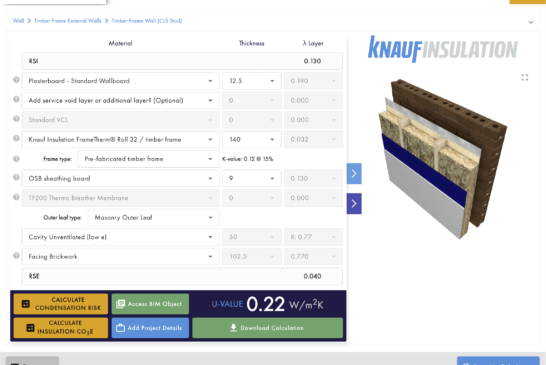Open Cavity Unventilated (low e) dropdown
This screenshot has width=546, height=365.
(120, 237)
